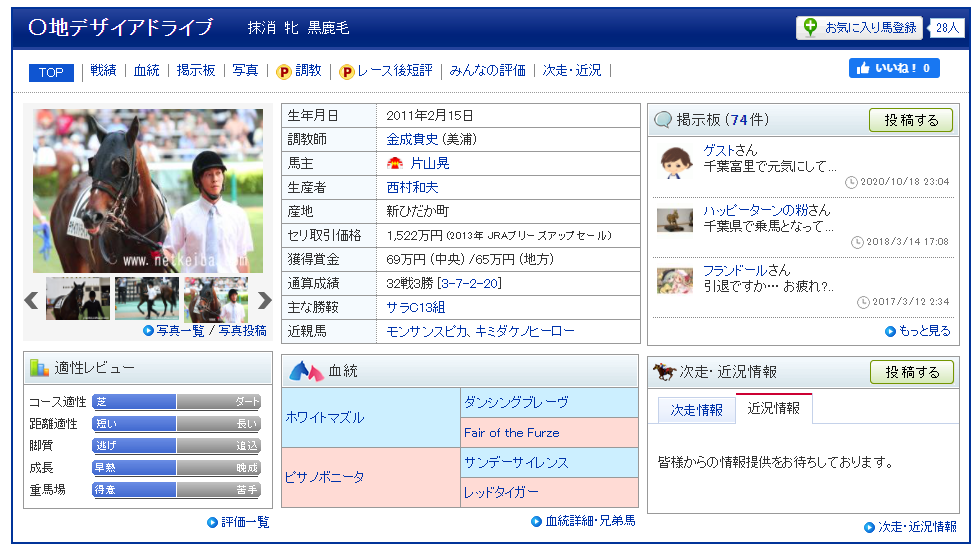
Task: Click the コース適性 turf-dirt gauge bar
Action: pyautogui.click(x=176, y=402)
